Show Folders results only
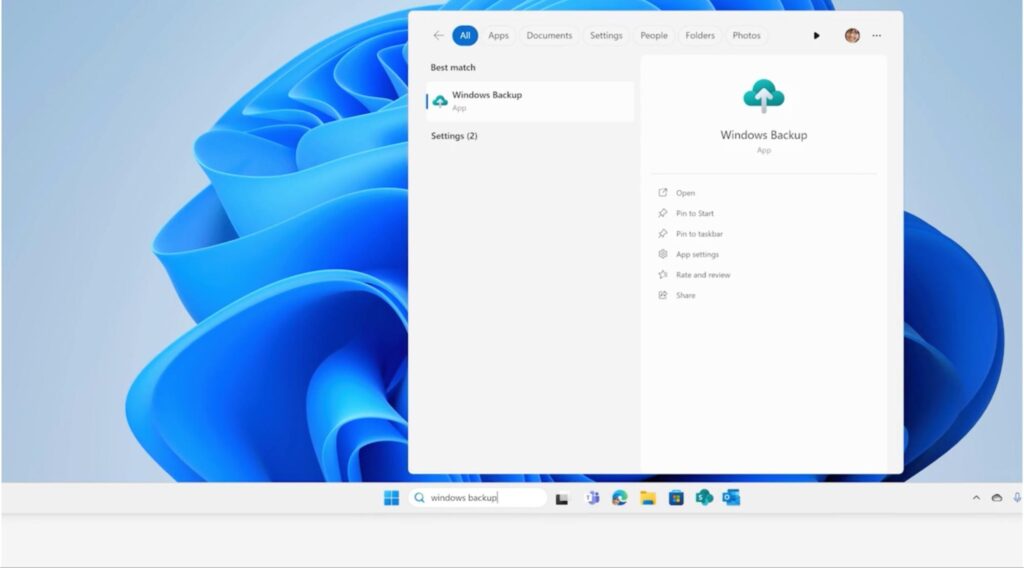This screenshot has width=1024, height=568. pos(700,36)
